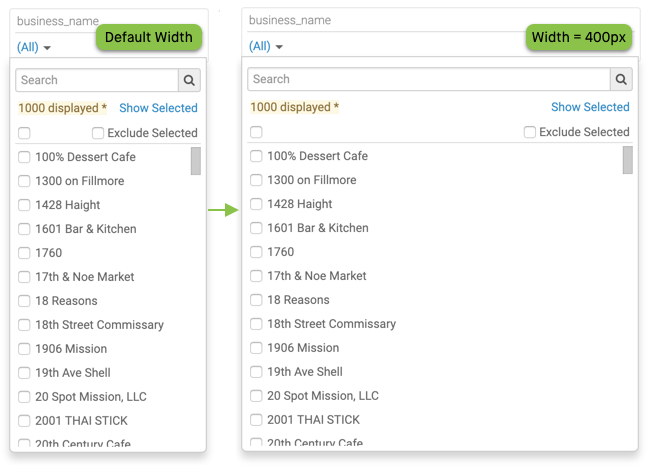Screen dimensions: 650x470
Task: Click the search magnifier icon in the default-width panel
Action: [189, 80]
